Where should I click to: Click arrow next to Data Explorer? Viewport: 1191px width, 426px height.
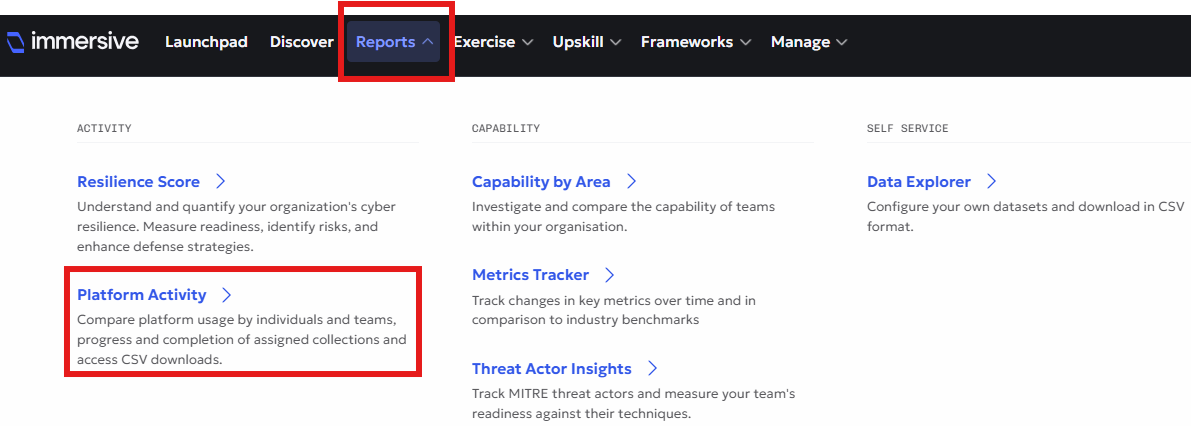(x=991, y=181)
